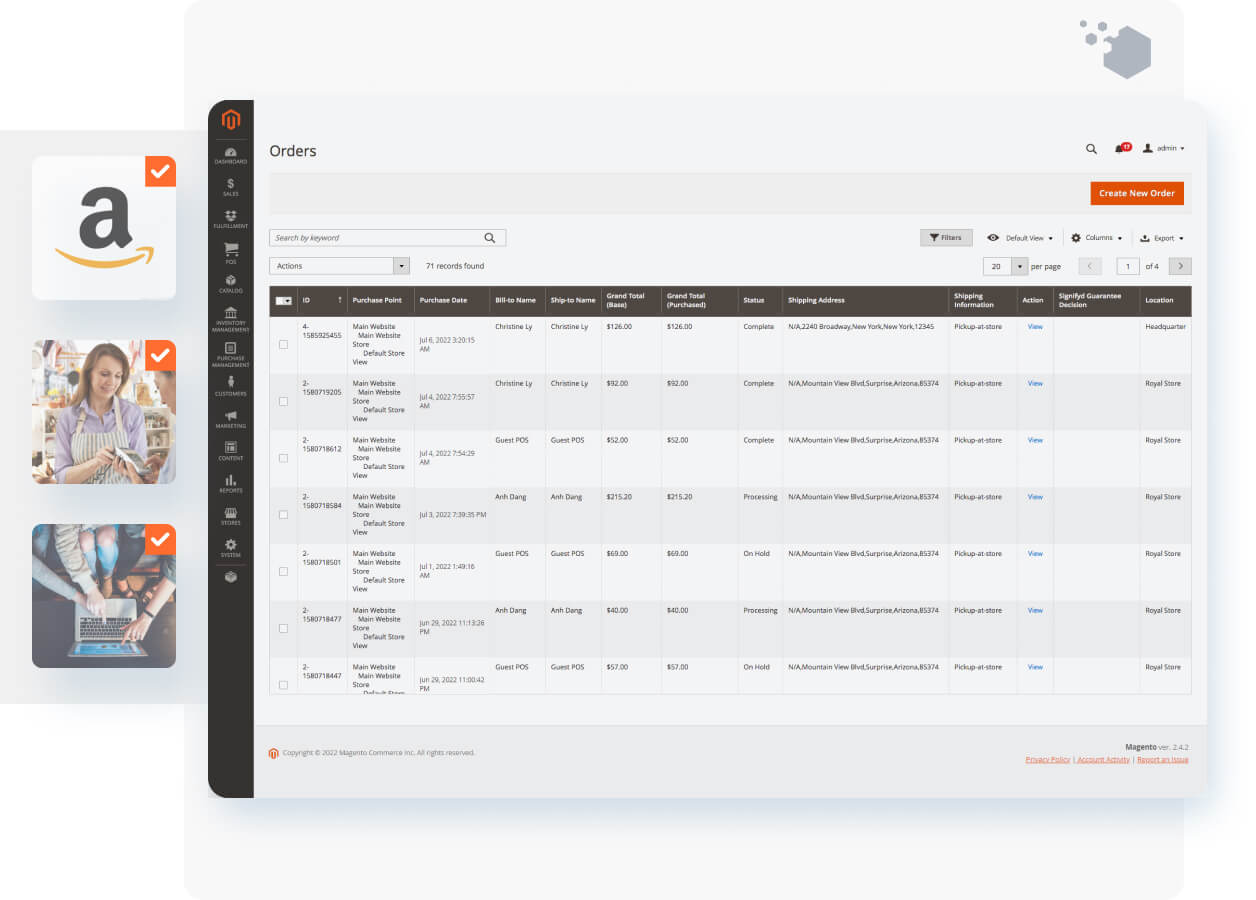Expand the Actions dropdown
Screen dimensions: 1256x900
339,266
